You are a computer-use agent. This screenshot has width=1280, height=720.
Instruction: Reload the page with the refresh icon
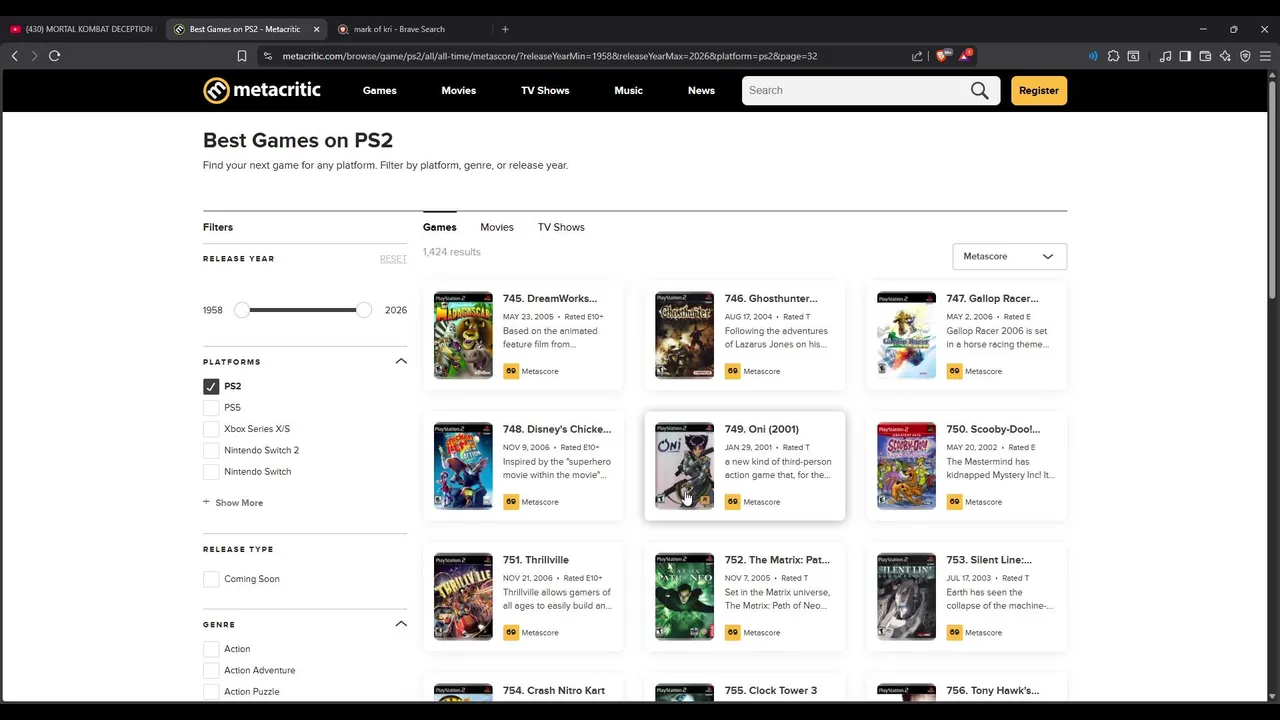55,56
